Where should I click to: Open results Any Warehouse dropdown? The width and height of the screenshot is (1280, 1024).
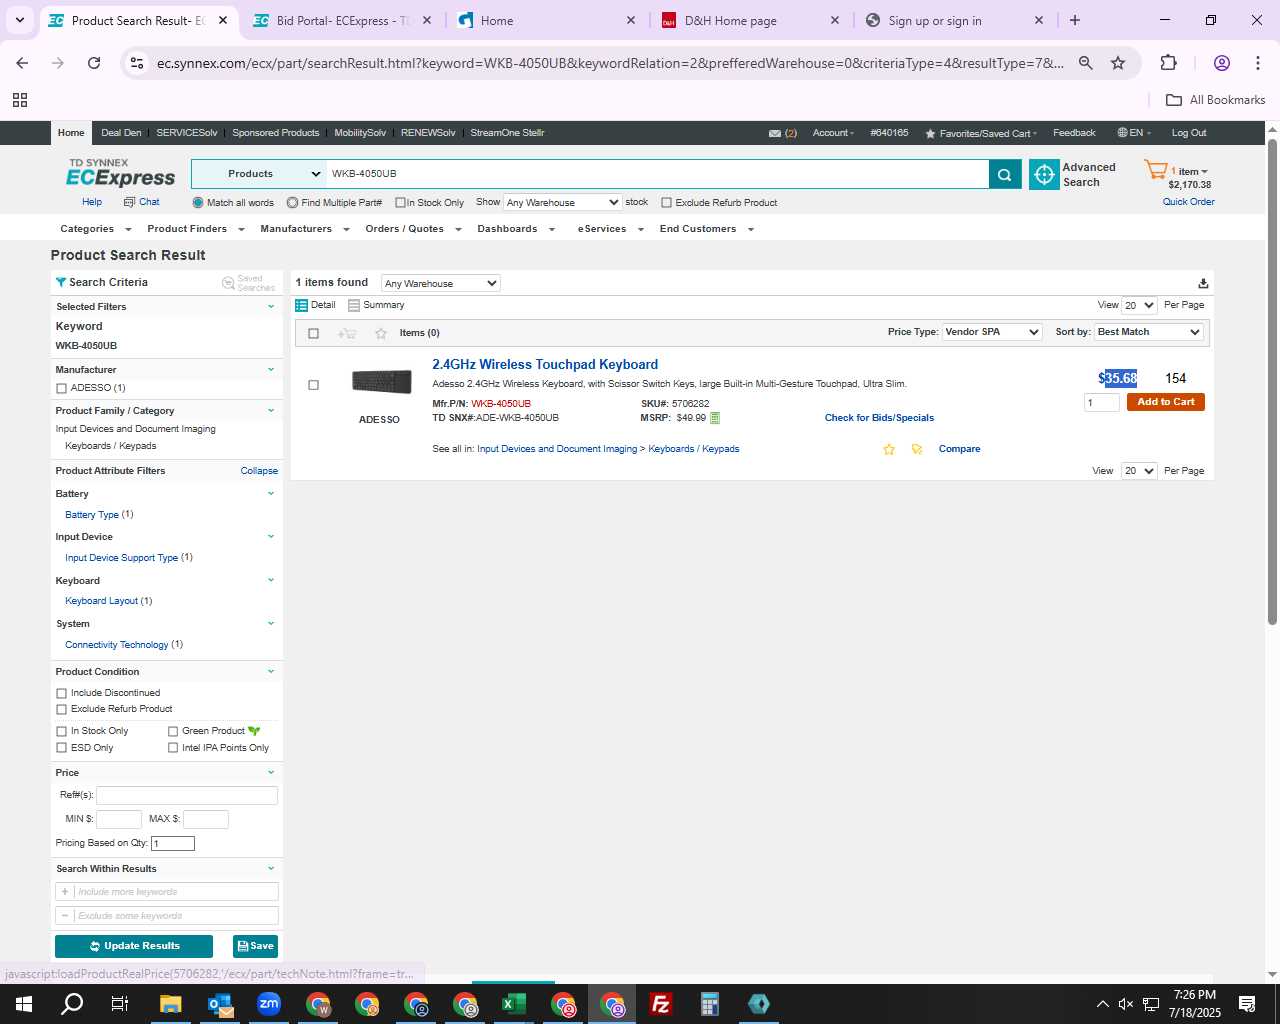[x=440, y=283]
